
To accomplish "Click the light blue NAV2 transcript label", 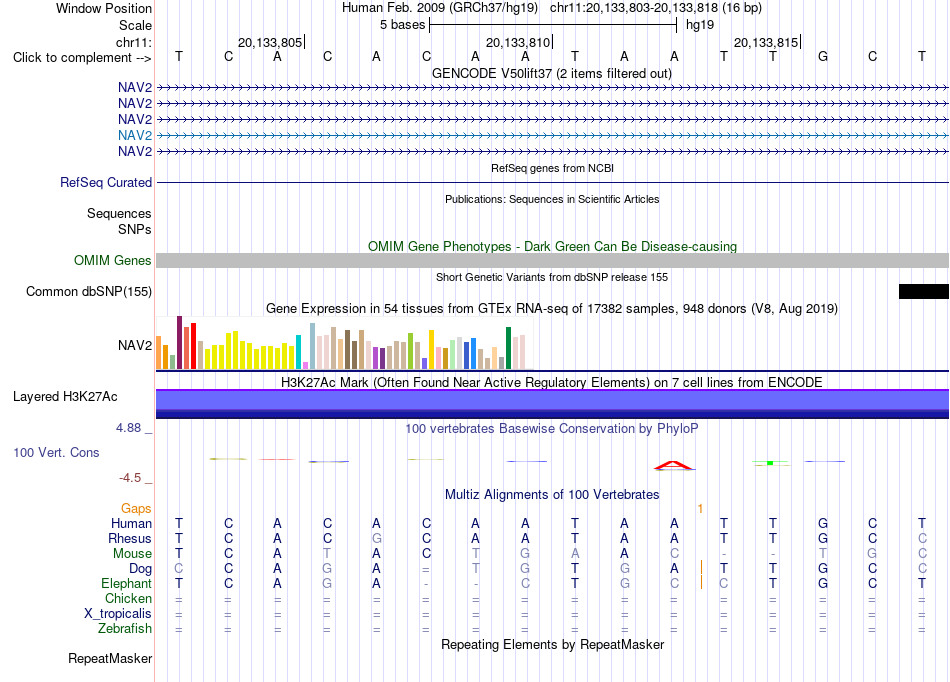I will click(x=135, y=135).
